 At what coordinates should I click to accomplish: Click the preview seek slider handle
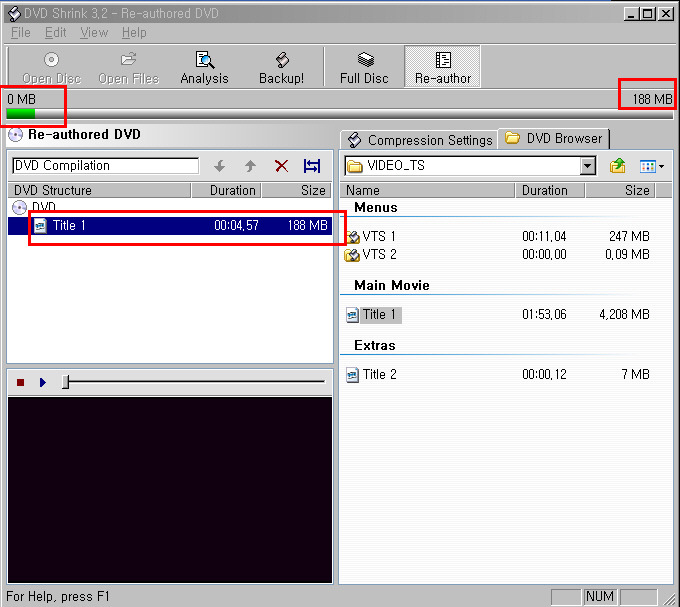65,382
